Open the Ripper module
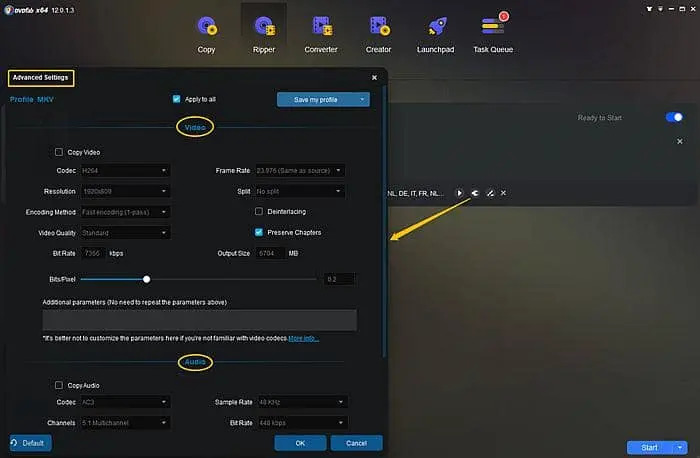The image size is (700, 458). 264,34
